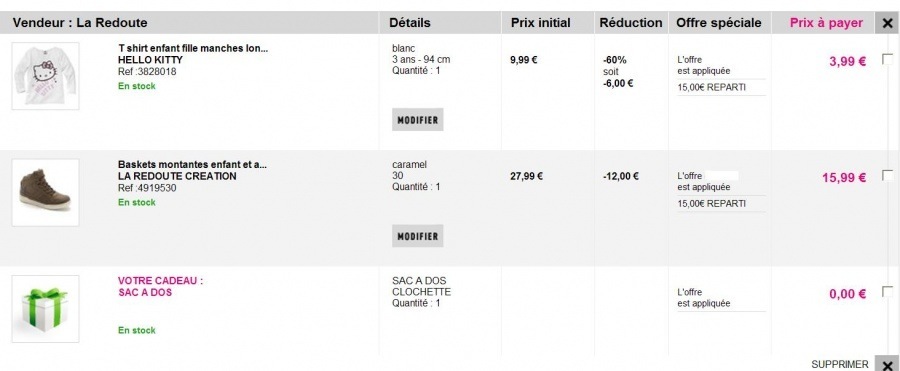This screenshot has height=371, width=900.
Task: Open the Baskets montantes enfant product title
Action: click(x=192, y=165)
